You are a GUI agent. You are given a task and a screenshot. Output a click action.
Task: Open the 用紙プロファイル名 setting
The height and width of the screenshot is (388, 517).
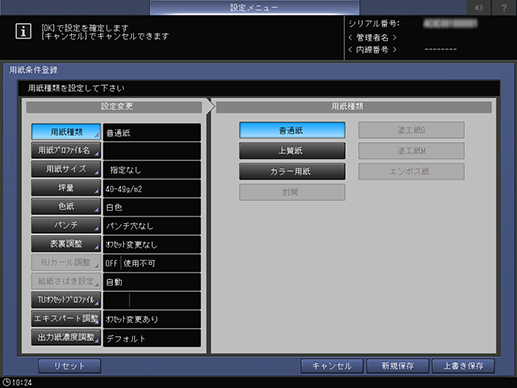pos(66,150)
